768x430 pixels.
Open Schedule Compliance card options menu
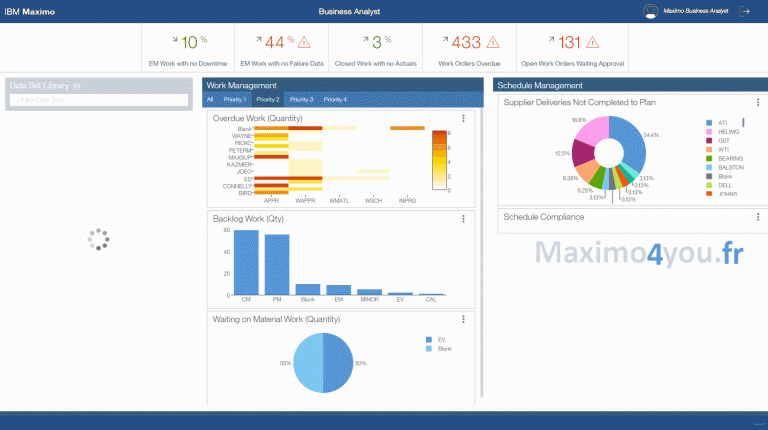click(x=758, y=217)
